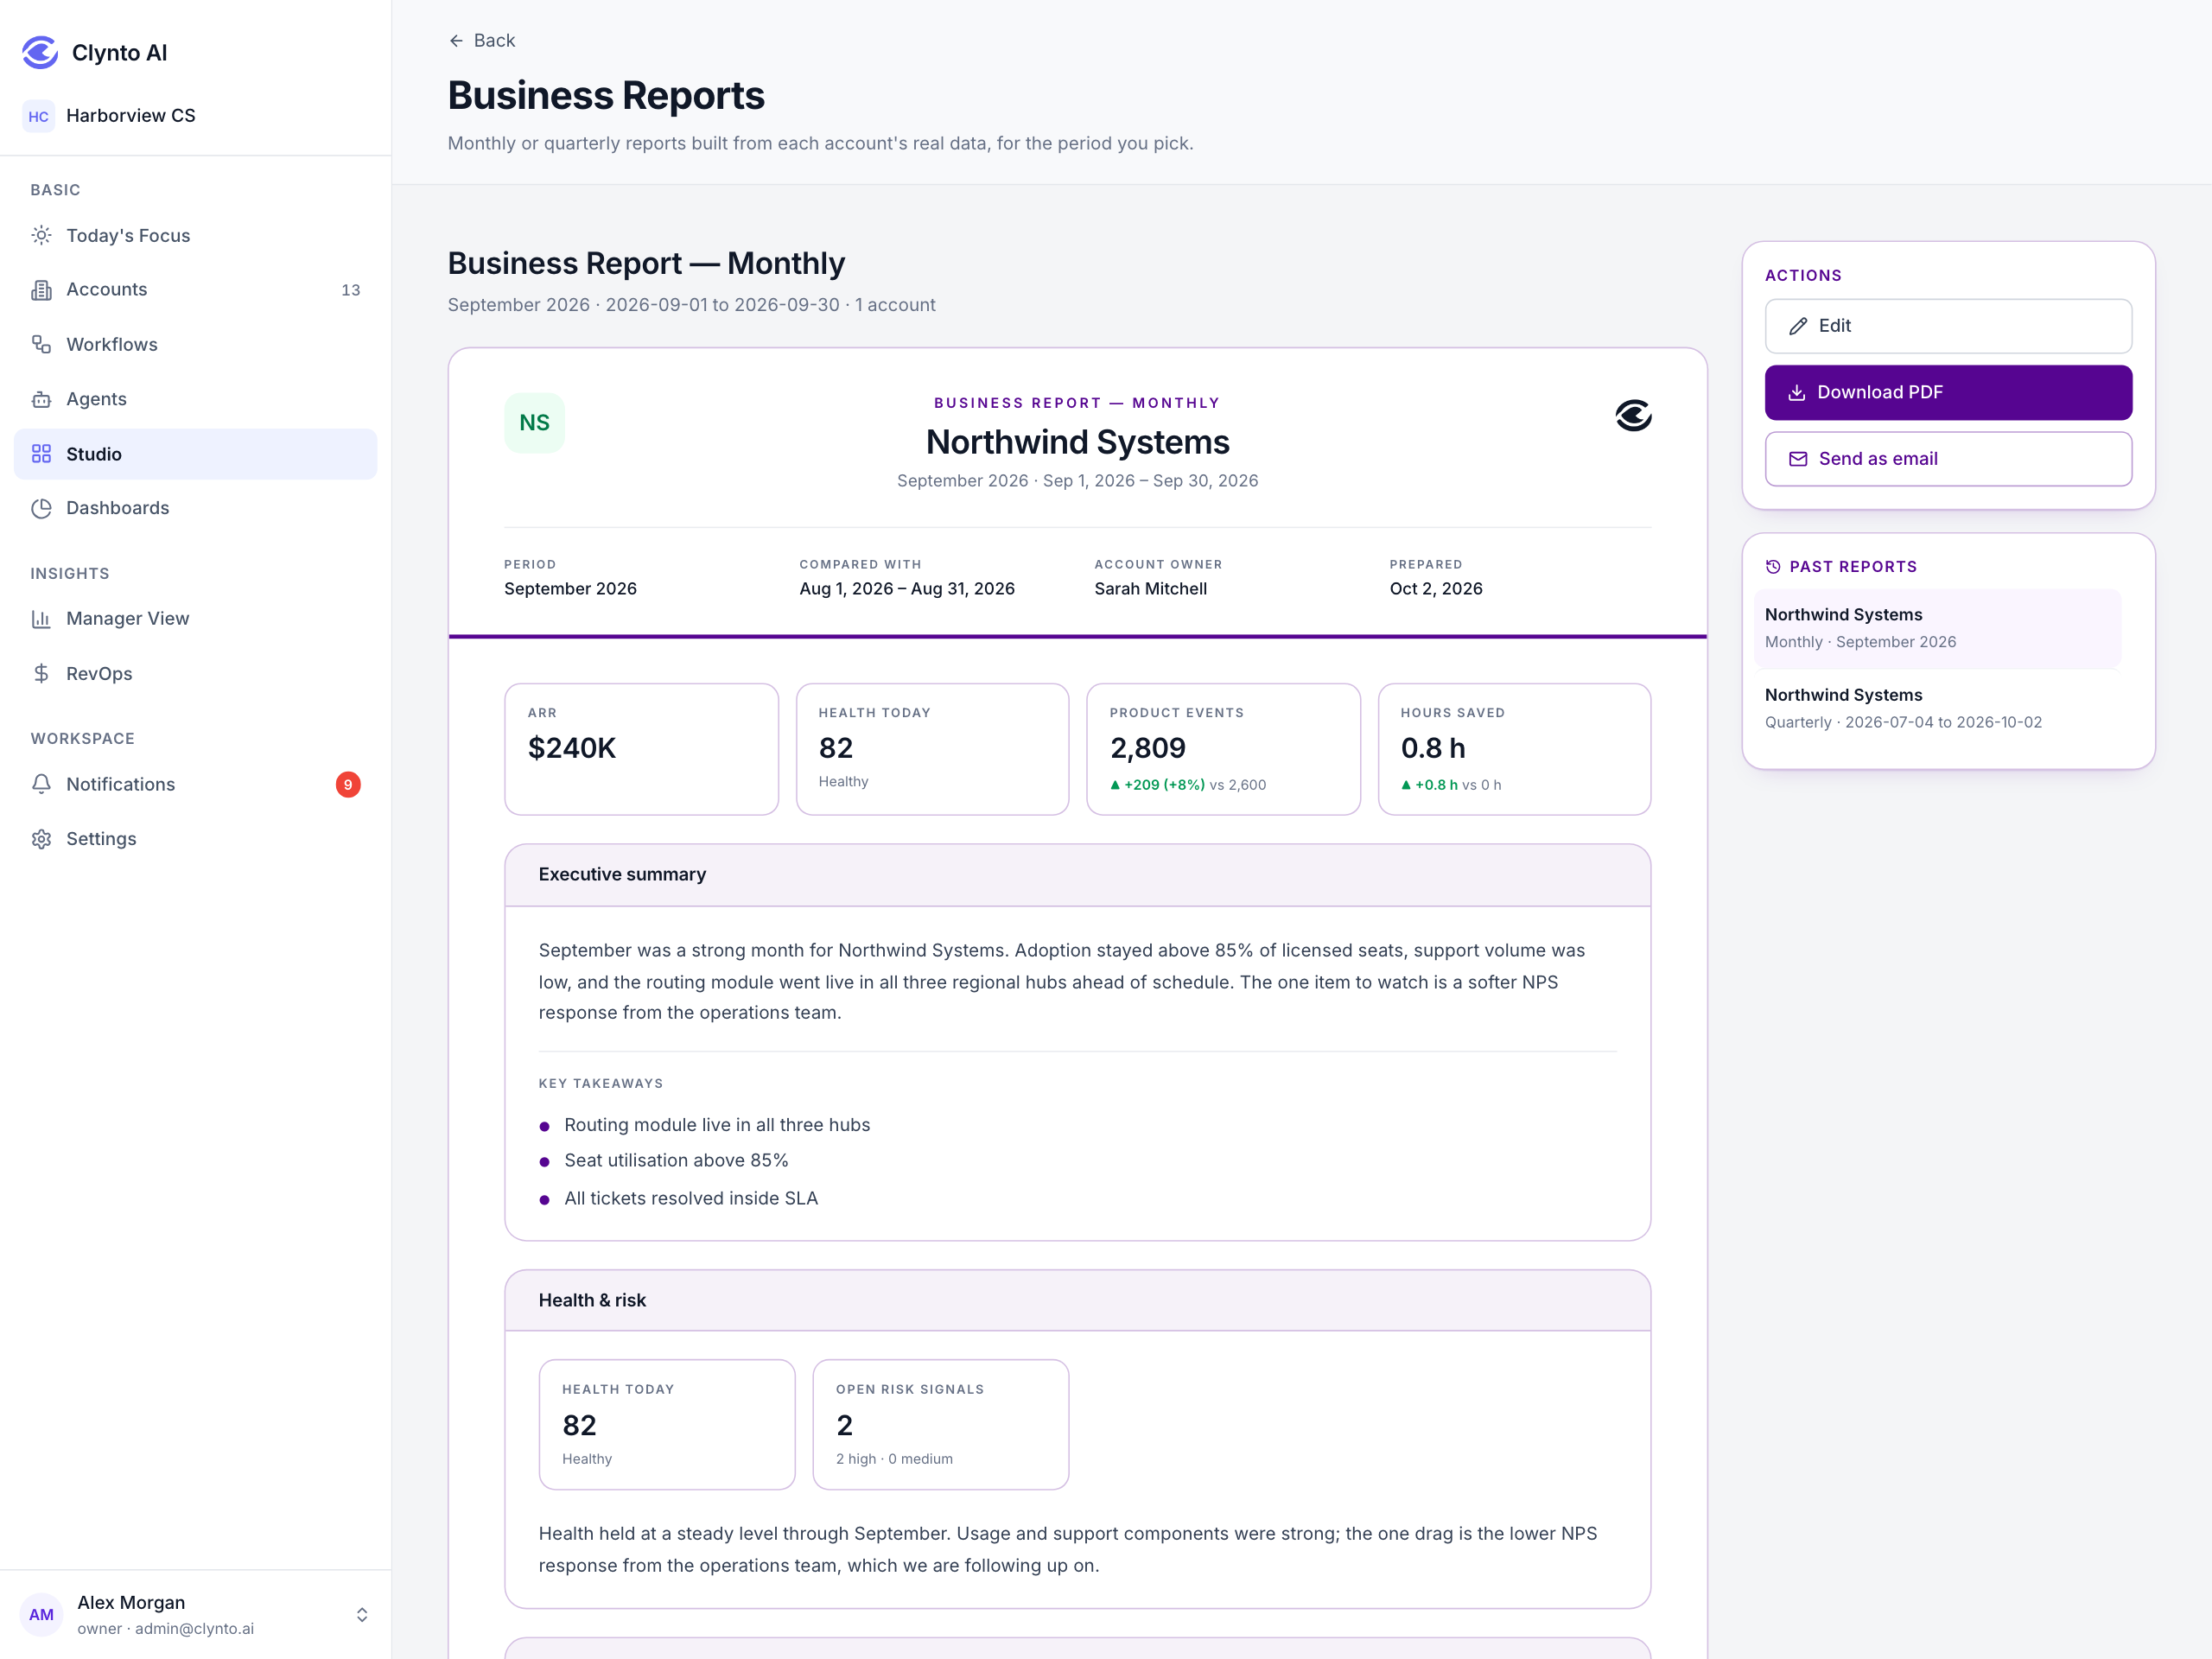Click the back arrow icon
This screenshot has width=2212, height=1659.
click(x=456, y=41)
